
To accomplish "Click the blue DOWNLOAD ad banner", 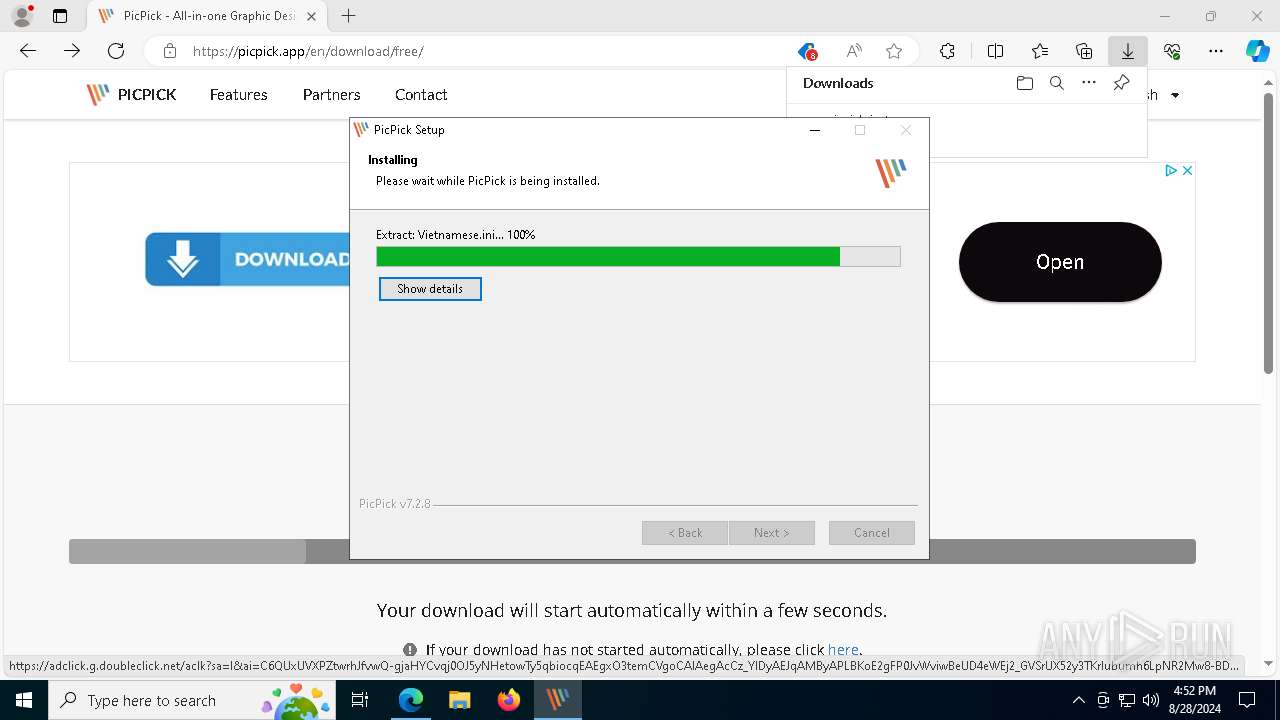I will pyautogui.click(x=247, y=259).
